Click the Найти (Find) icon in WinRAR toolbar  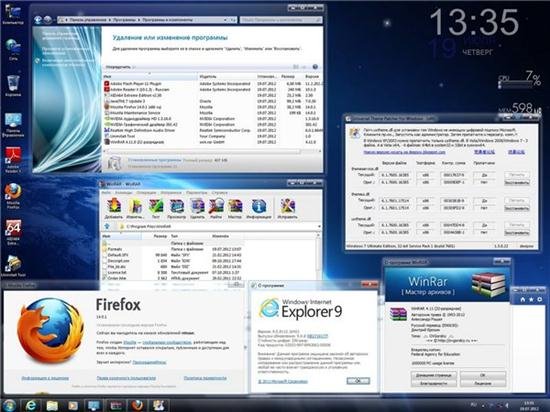216,208
